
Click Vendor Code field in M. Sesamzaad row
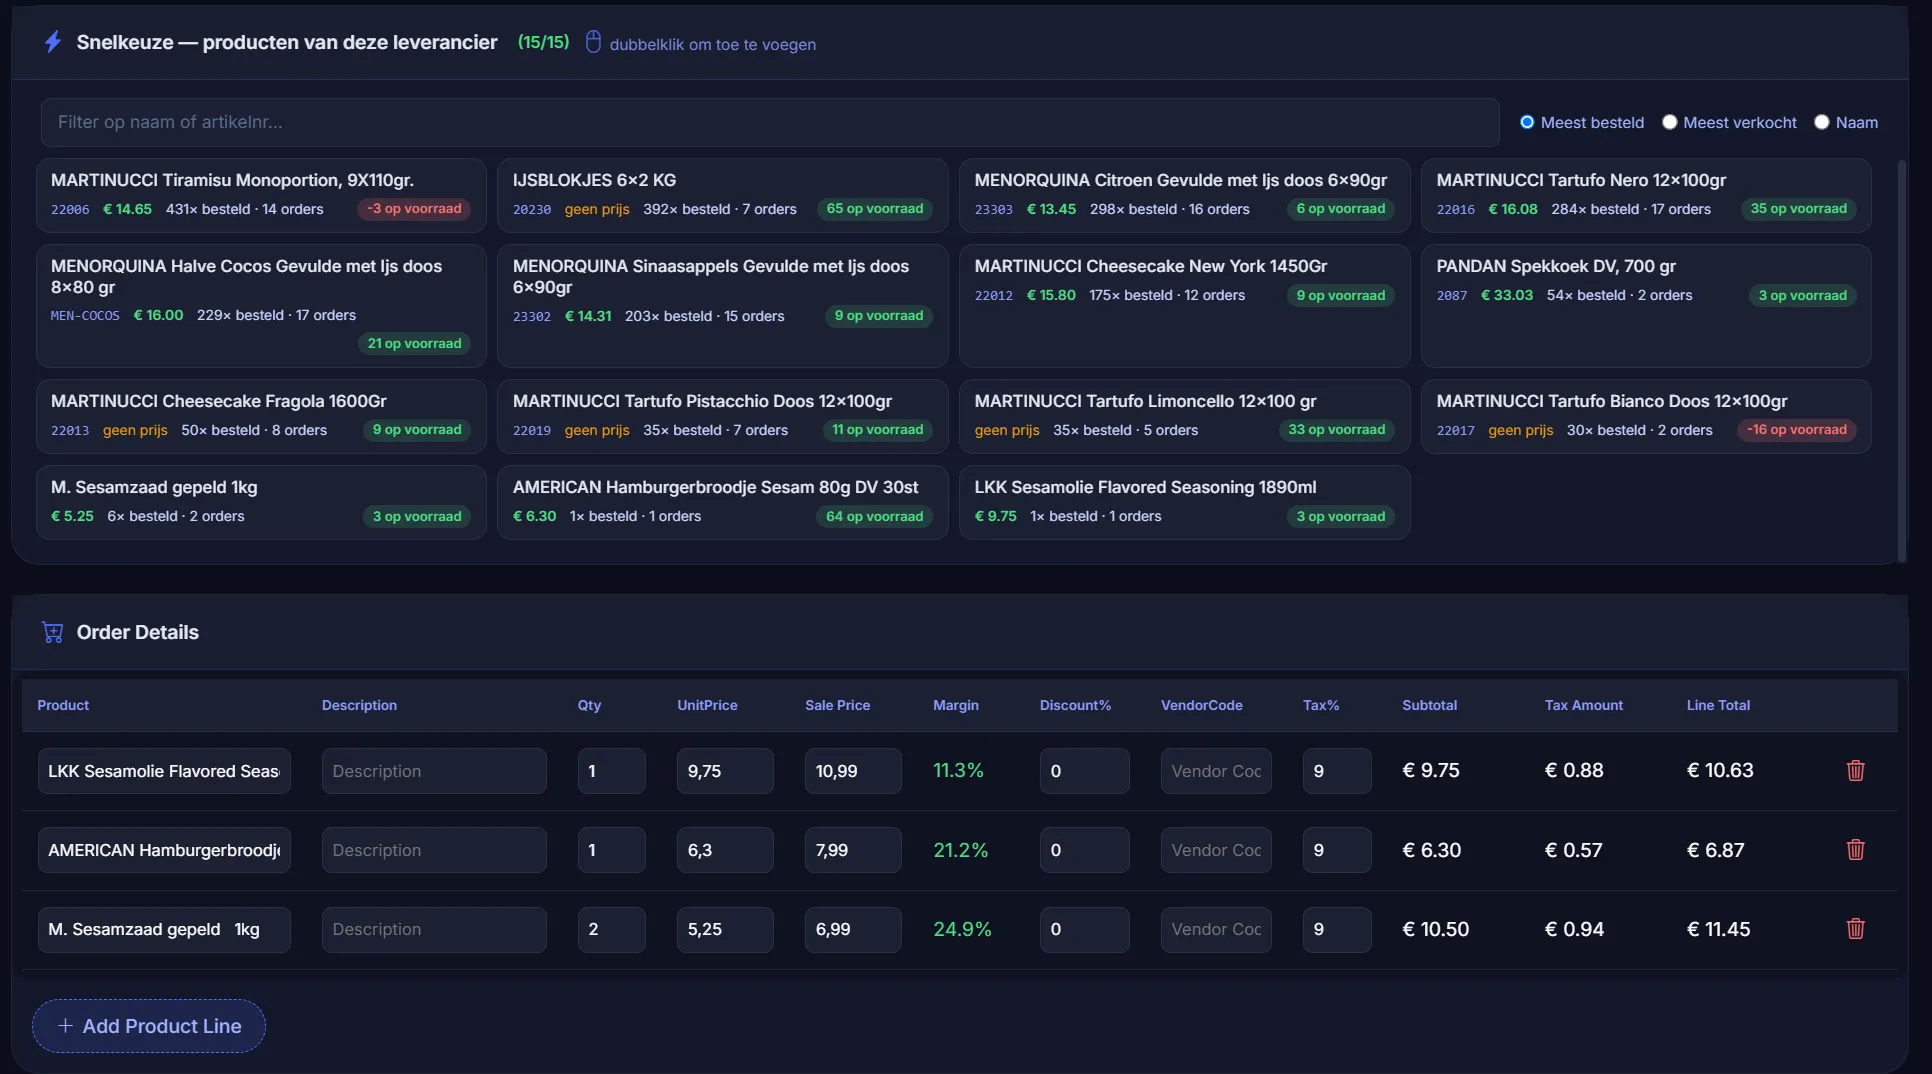1216,929
